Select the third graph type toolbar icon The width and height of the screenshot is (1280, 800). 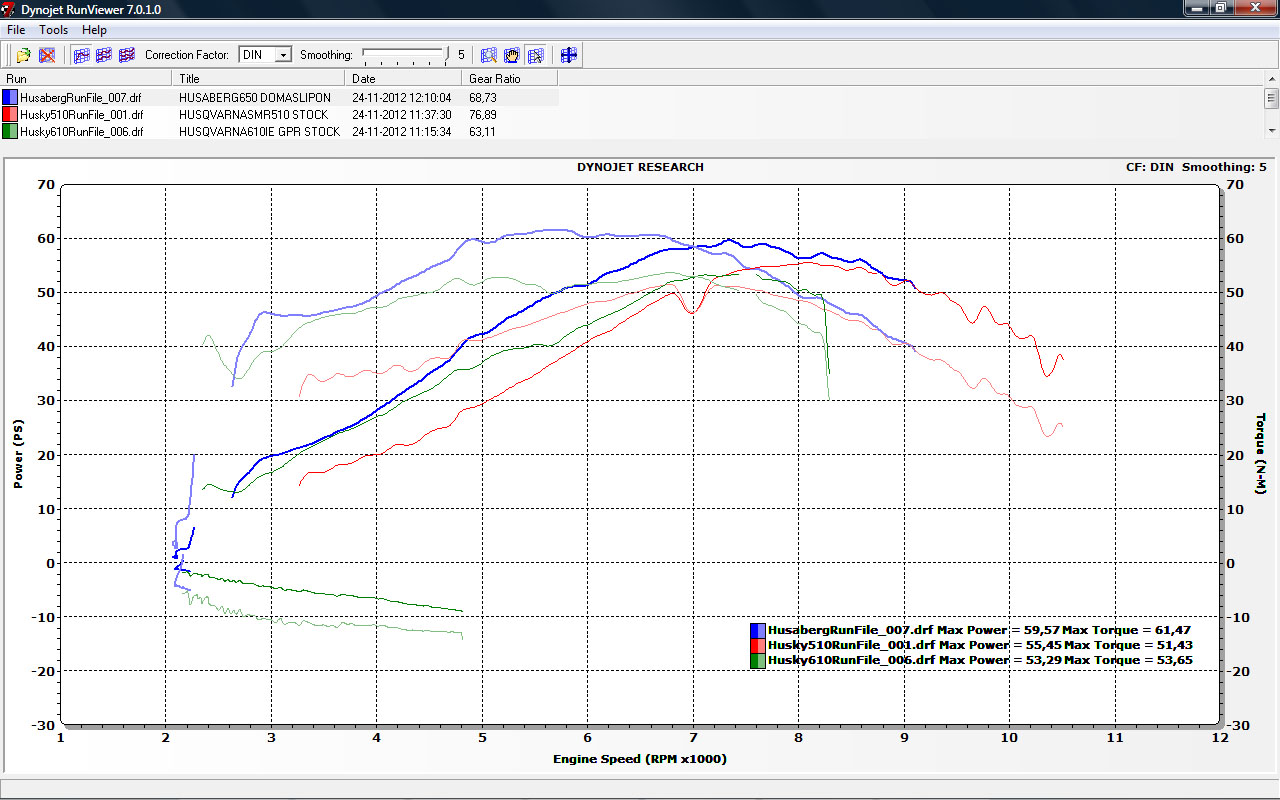pos(127,55)
